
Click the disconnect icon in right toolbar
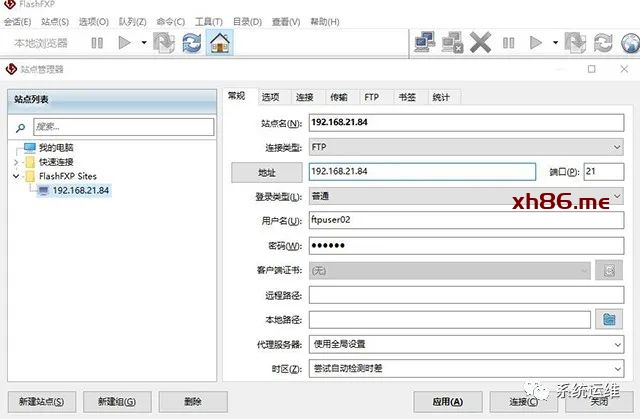pyautogui.click(x=452, y=43)
